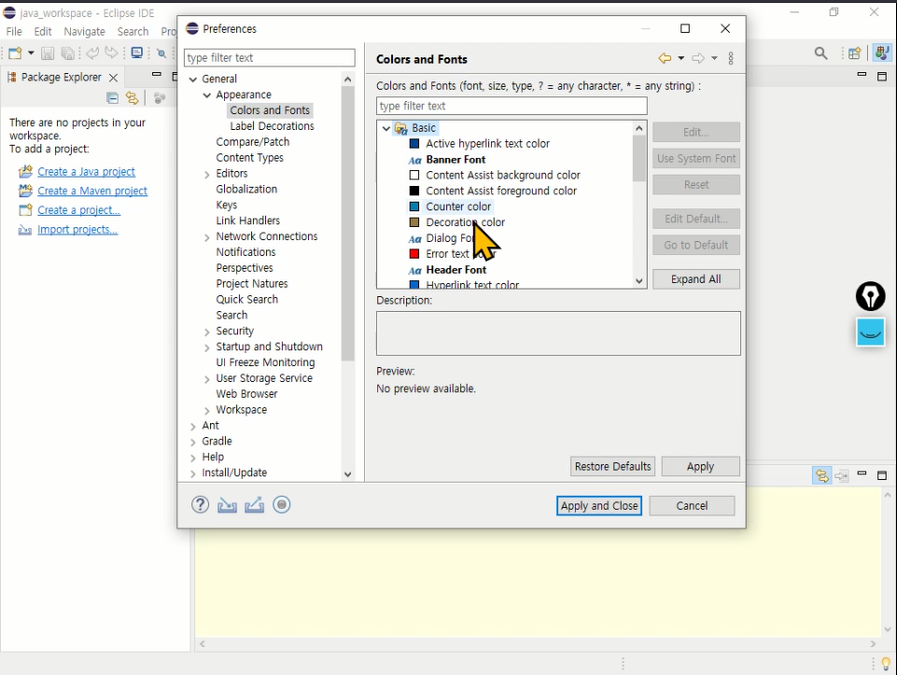Click the Redo arrow in main toolbar
Image resolution: width=897 pixels, height=675 pixels.
112,53
